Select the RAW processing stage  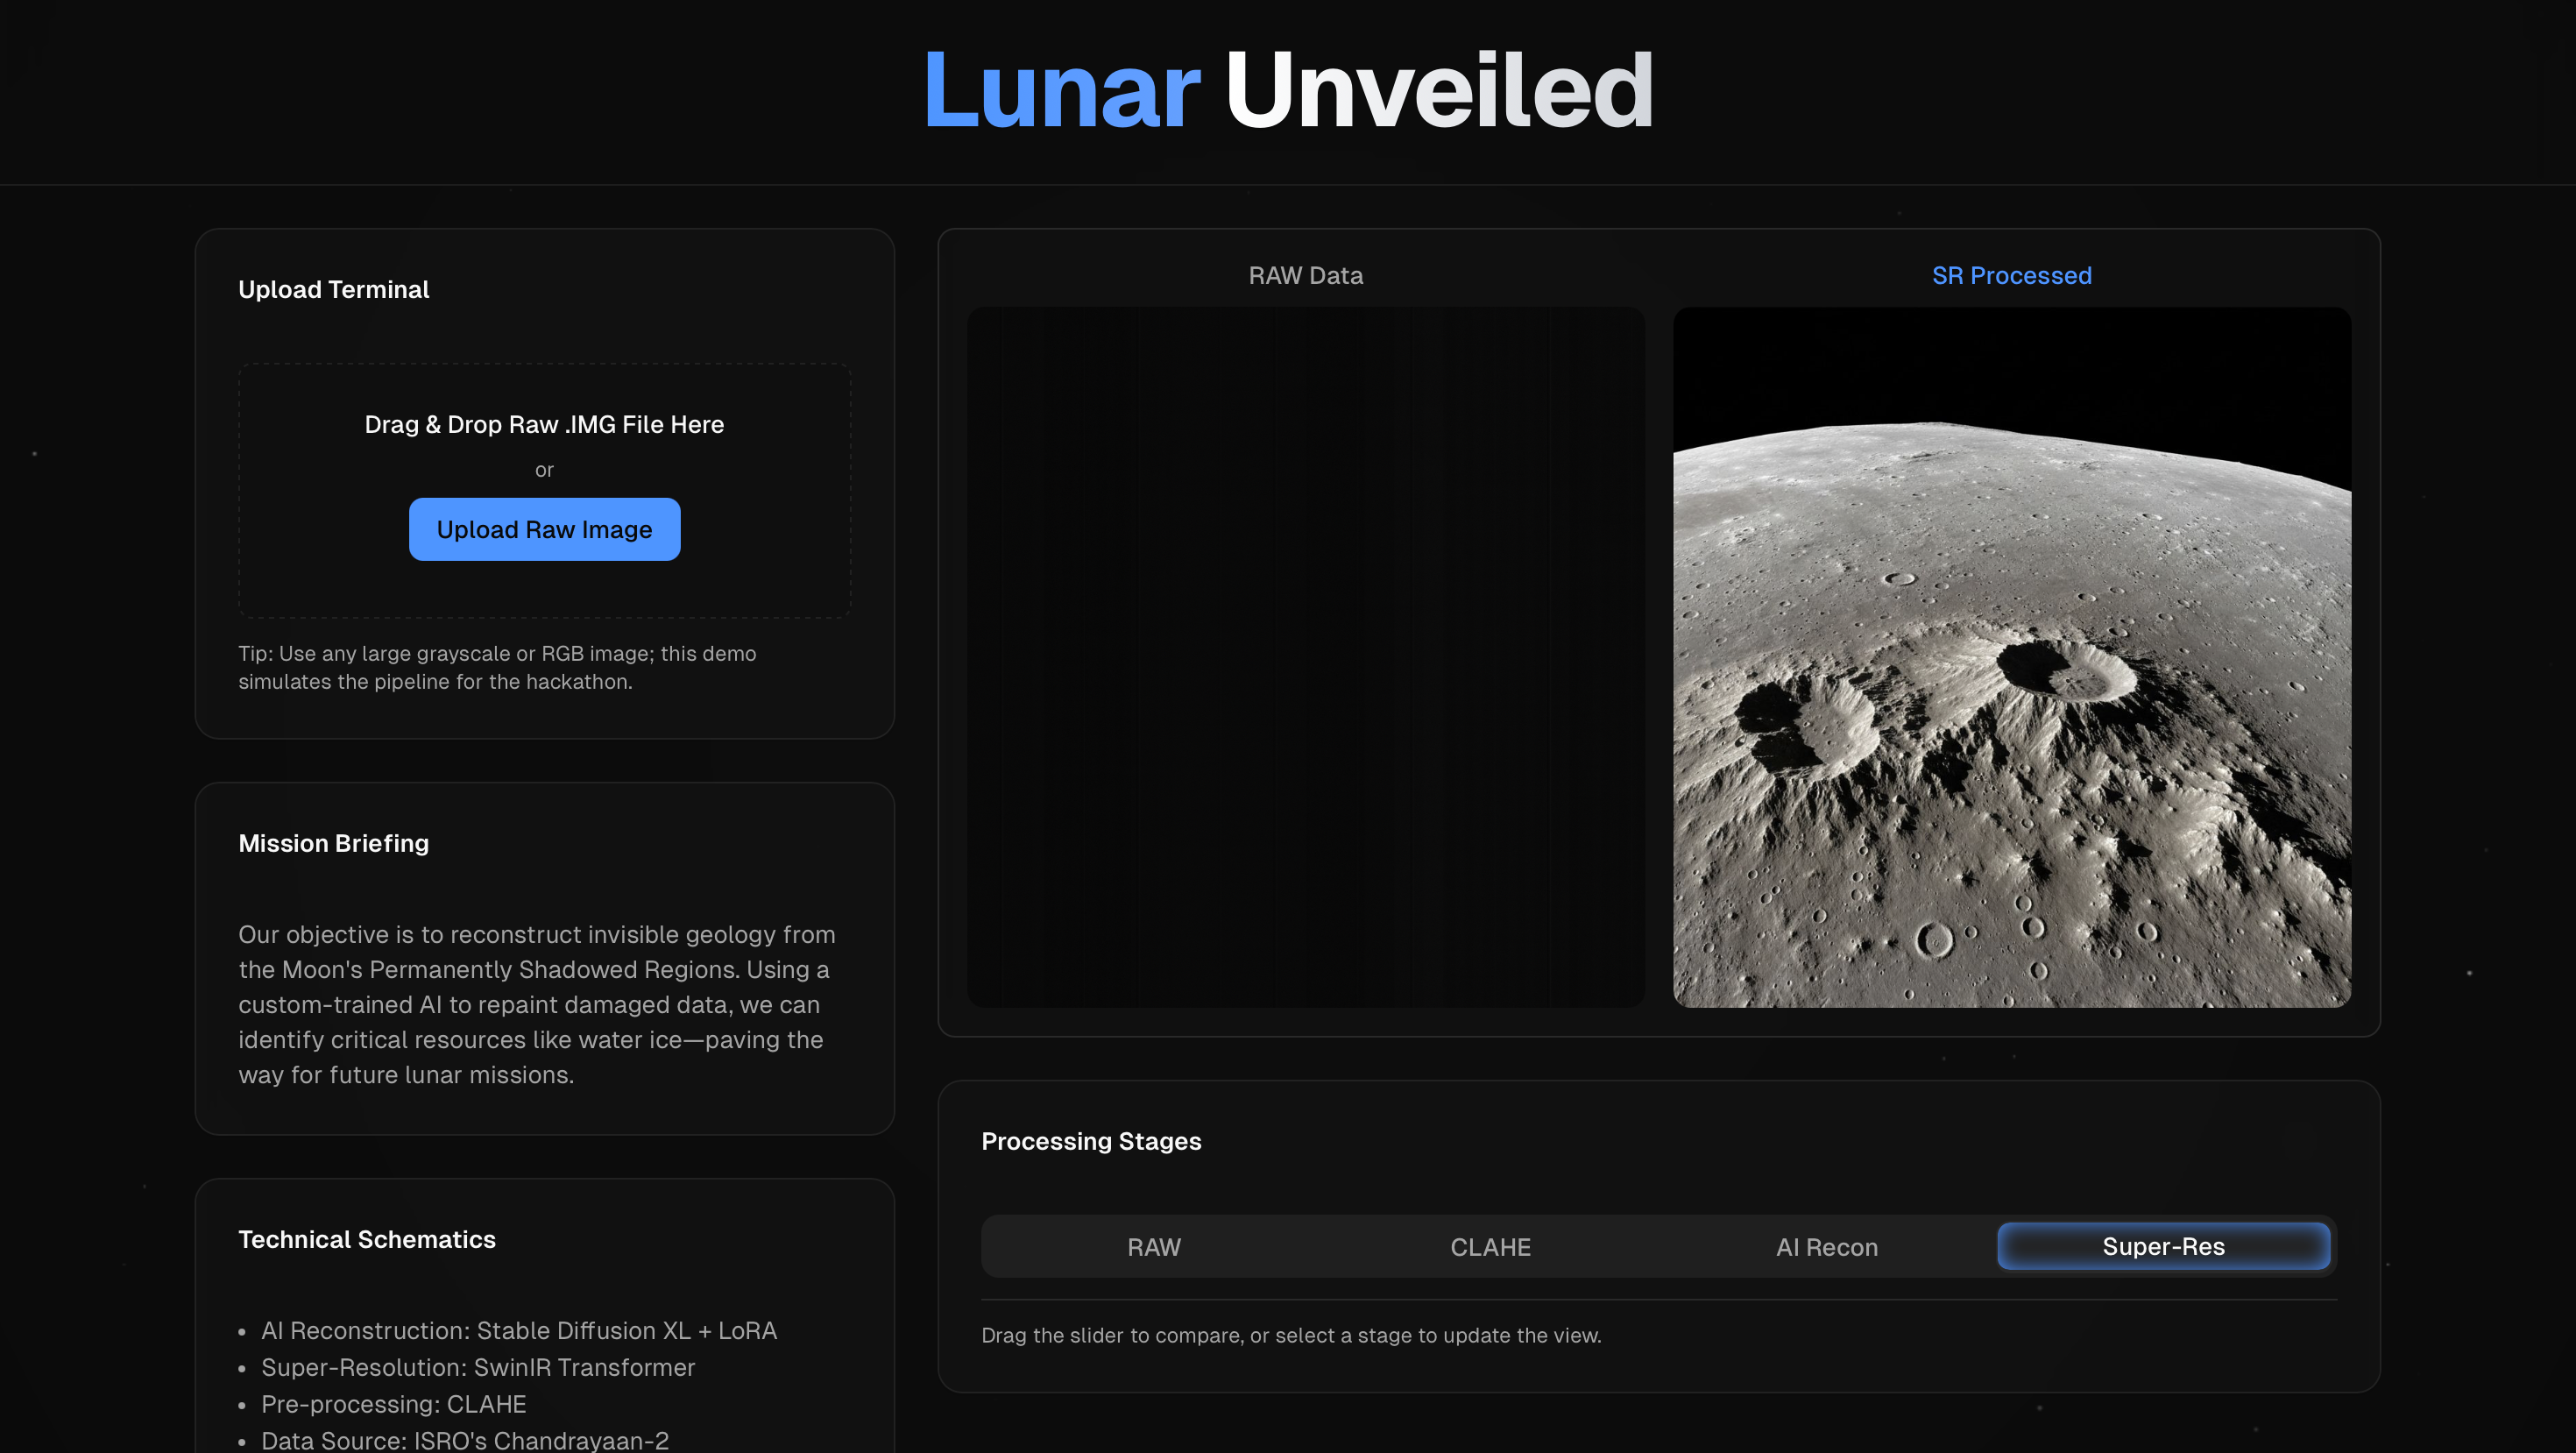[1155, 1246]
